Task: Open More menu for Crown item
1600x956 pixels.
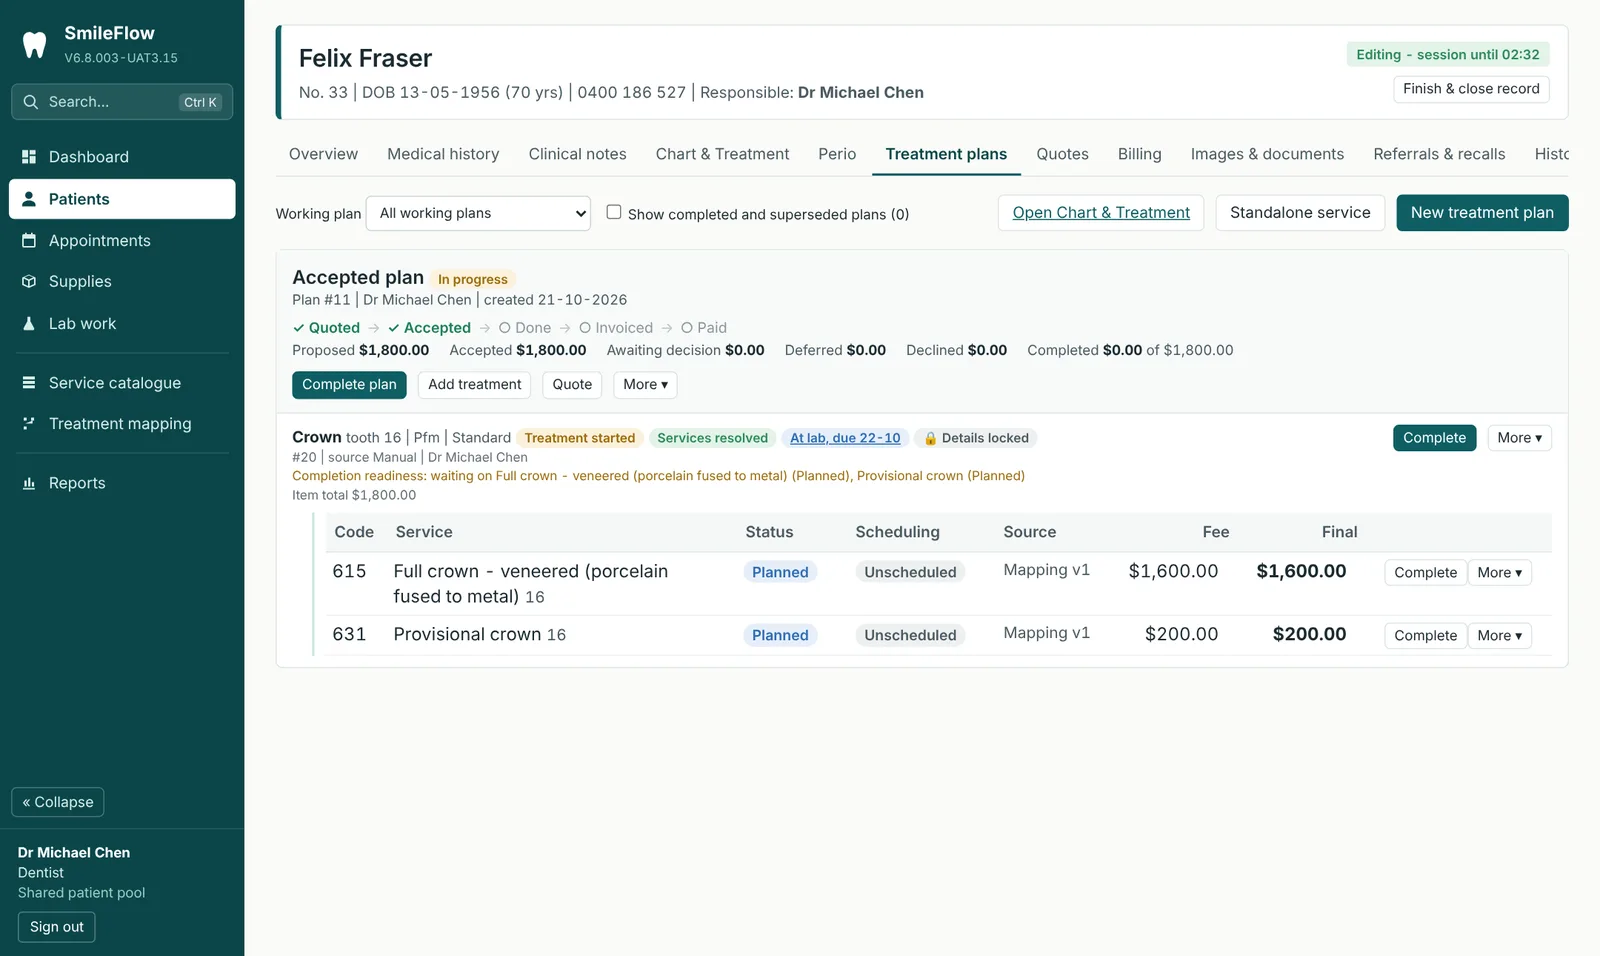Action: (x=1519, y=438)
